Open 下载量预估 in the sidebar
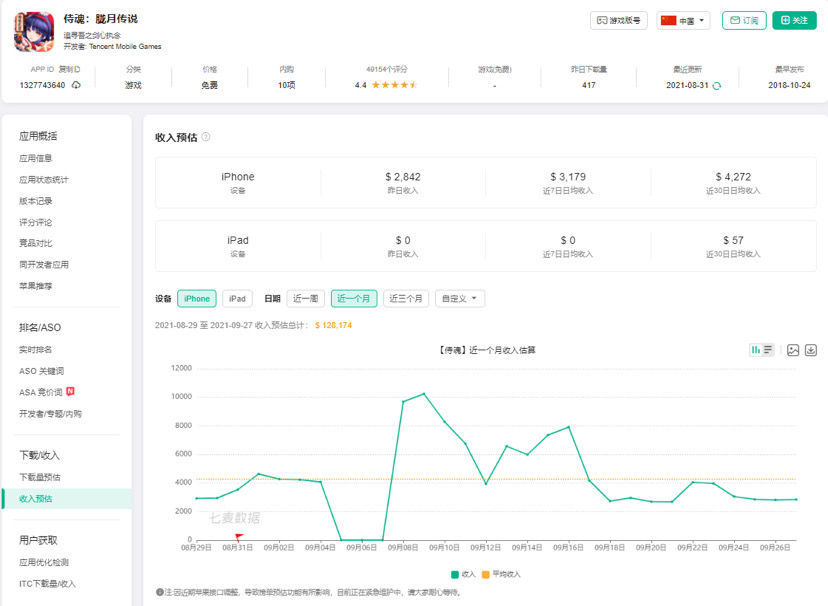The height and width of the screenshot is (606, 828). coord(40,477)
